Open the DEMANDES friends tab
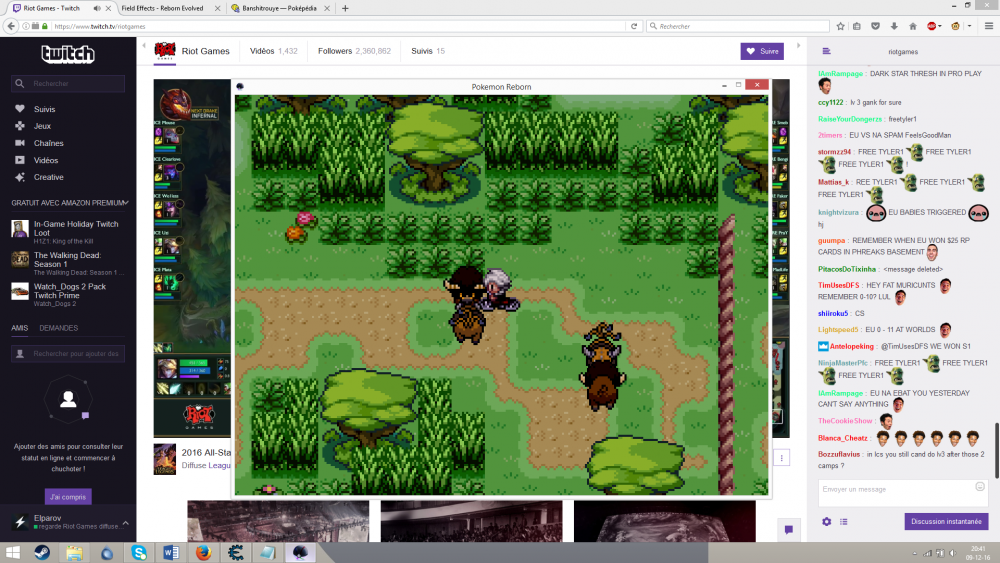 pyautogui.click(x=58, y=328)
